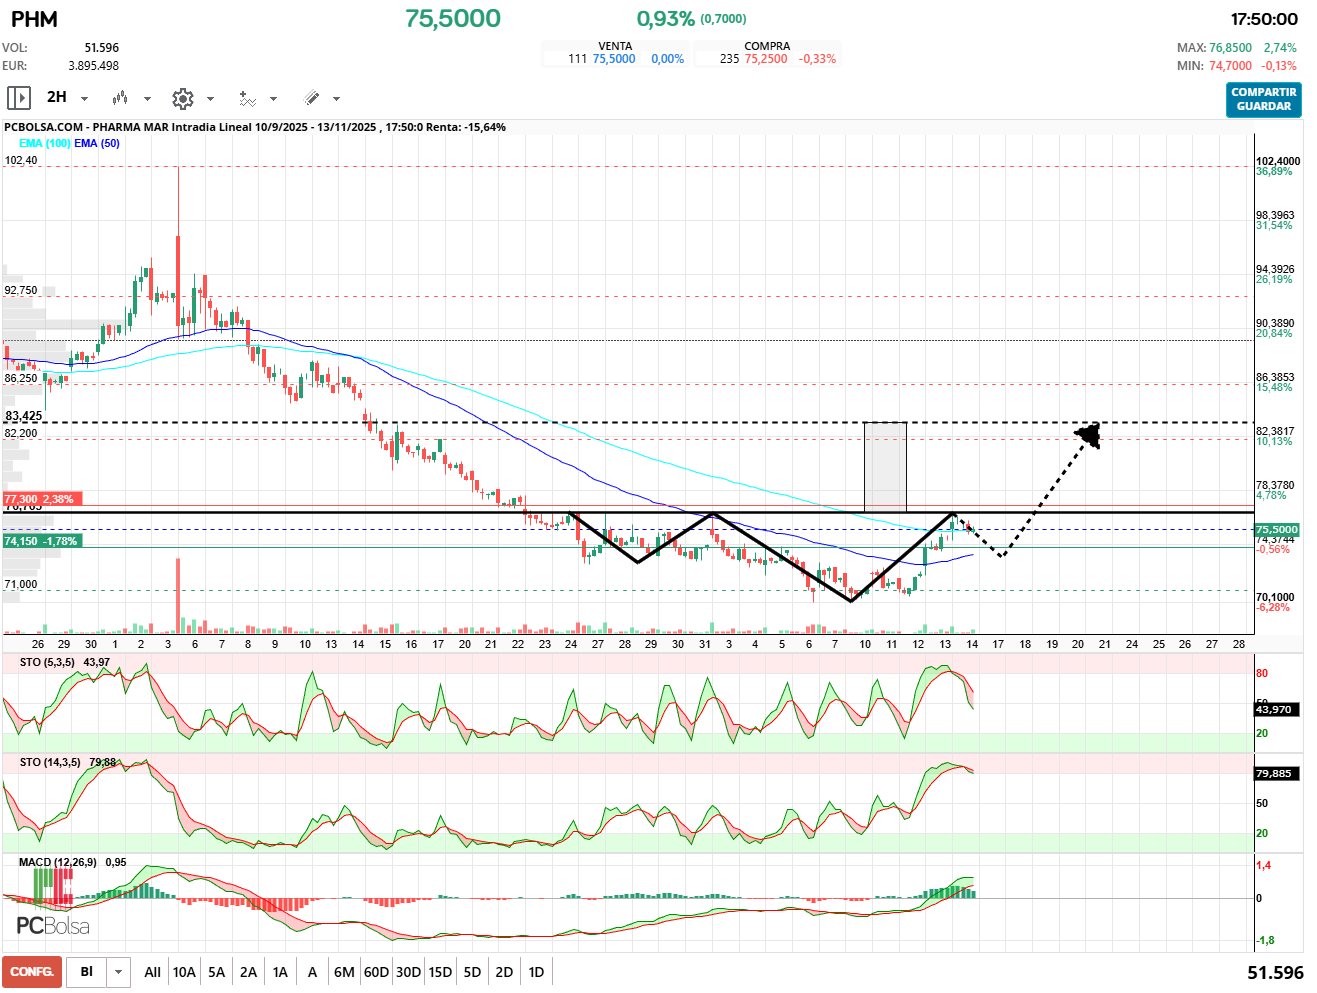Open the side panel toggle icon
Image resolution: width=1317 pixels, height=993 pixels.
[x=18, y=98]
